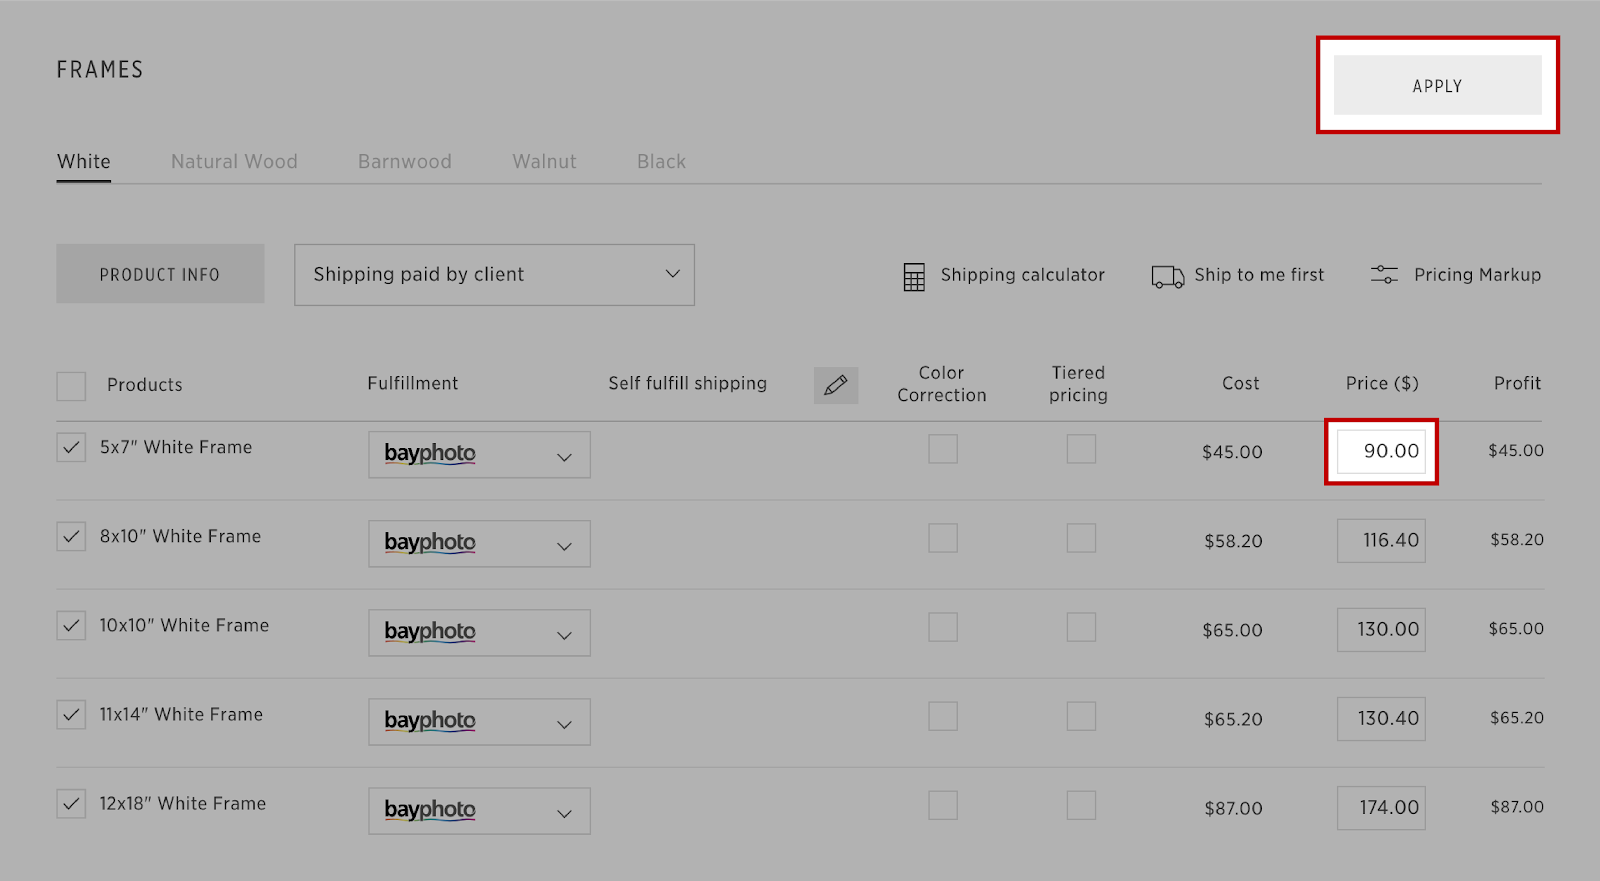1600x881 pixels.
Task: Click the APPLY button
Action: (1437, 86)
